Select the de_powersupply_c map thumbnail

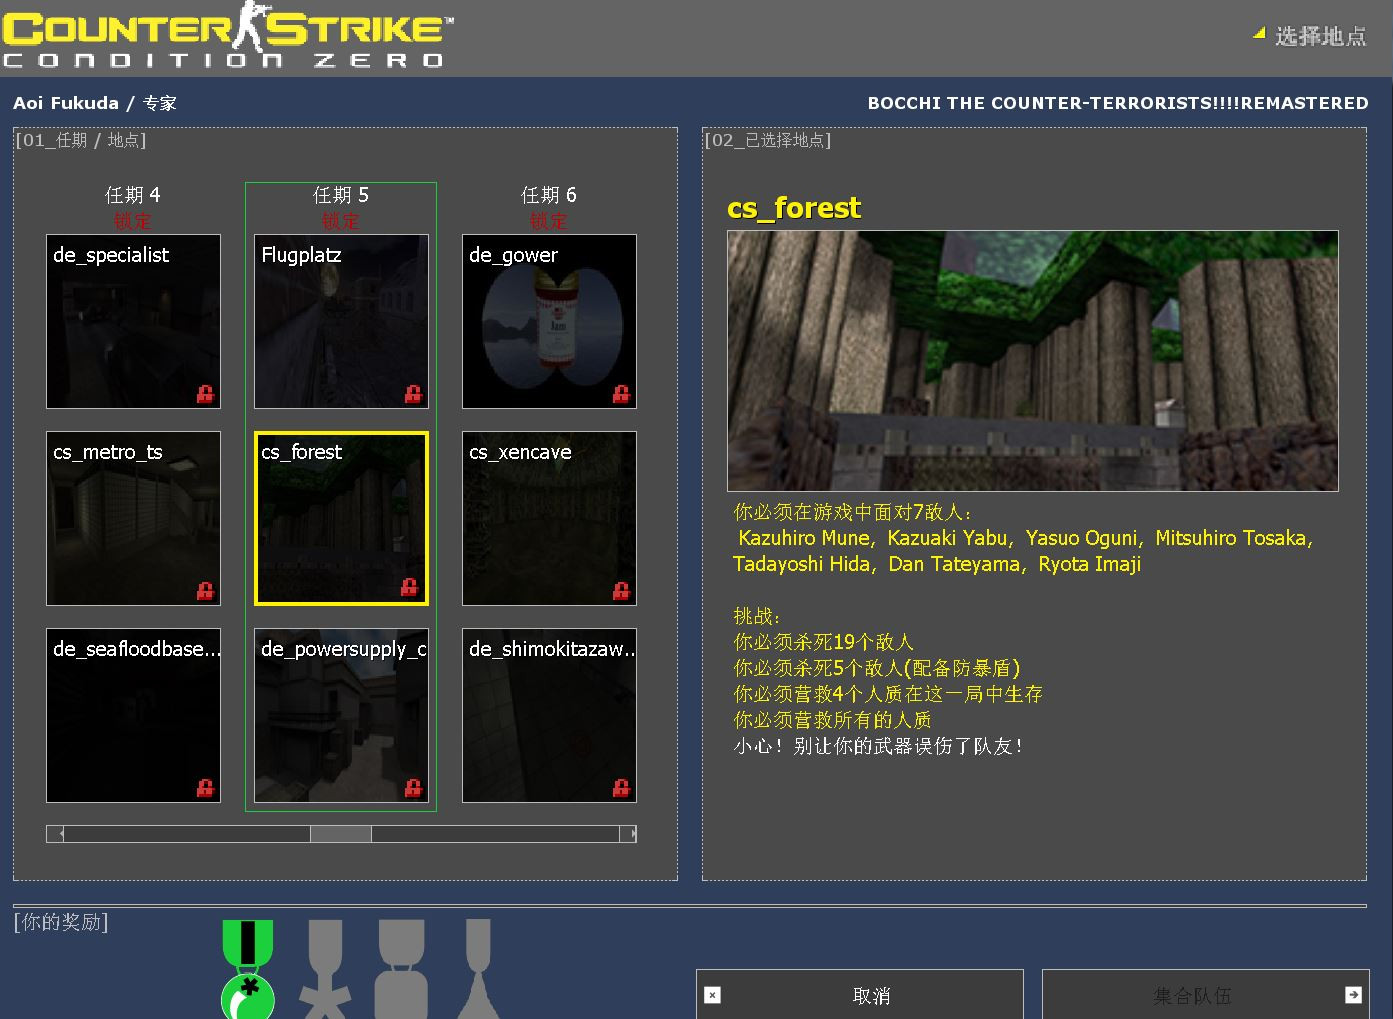(340, 716)
